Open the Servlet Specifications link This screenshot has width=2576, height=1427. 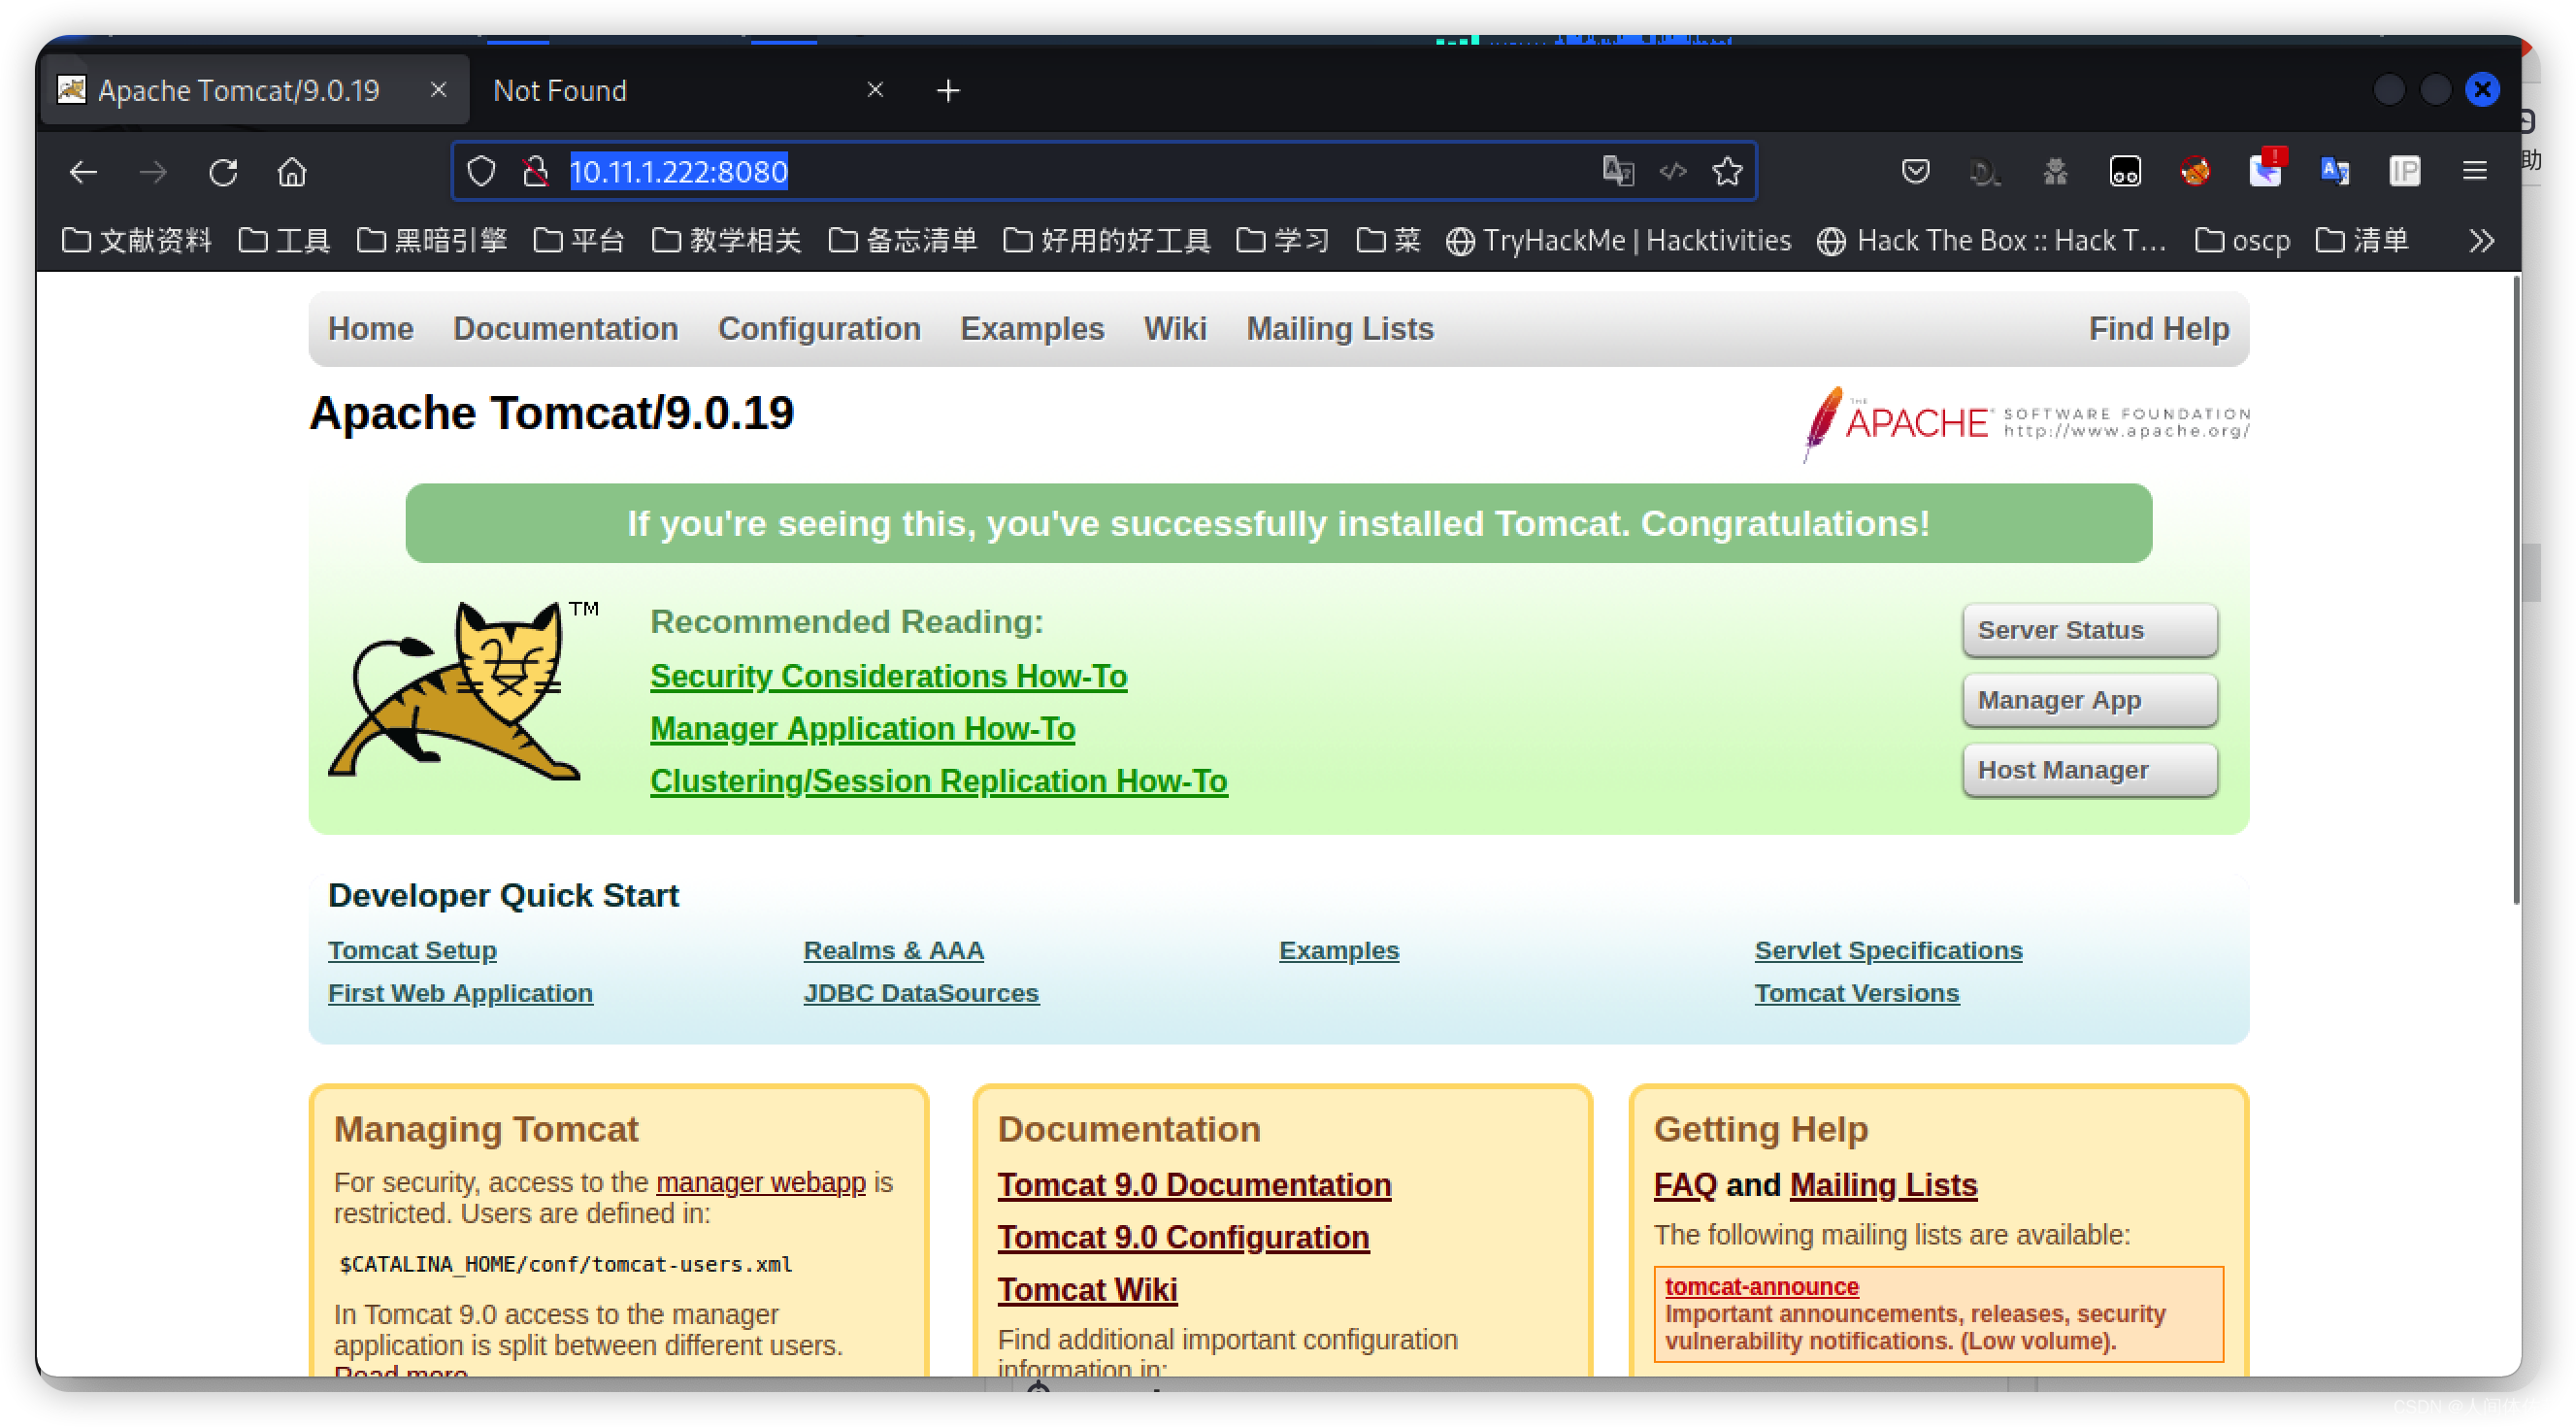click(1888, 950)
